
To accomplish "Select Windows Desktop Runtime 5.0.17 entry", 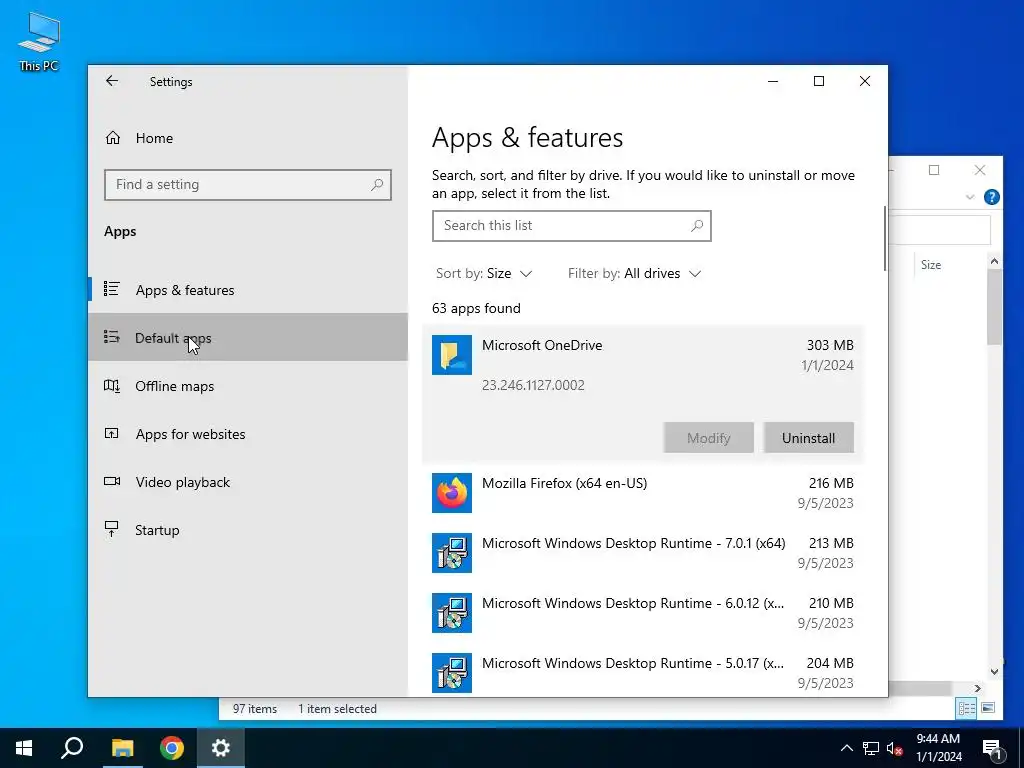I will (643, 673).
